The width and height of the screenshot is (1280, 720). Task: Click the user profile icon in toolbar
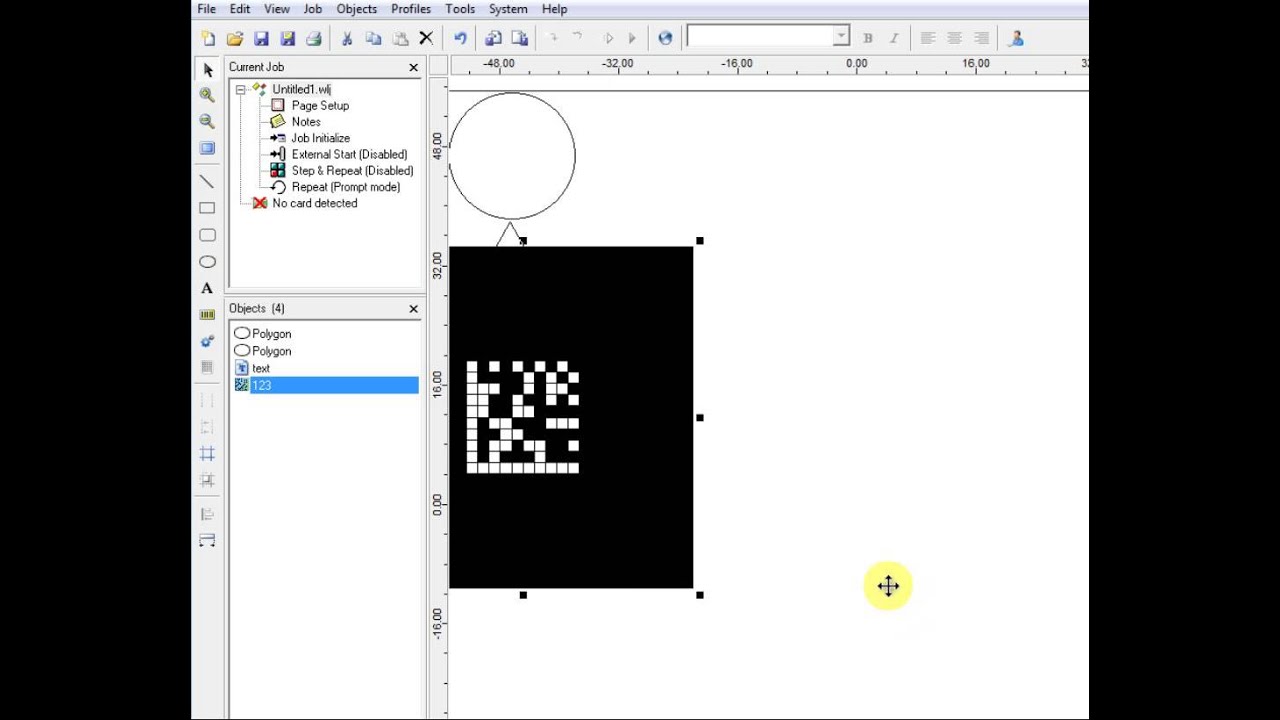1016,38
